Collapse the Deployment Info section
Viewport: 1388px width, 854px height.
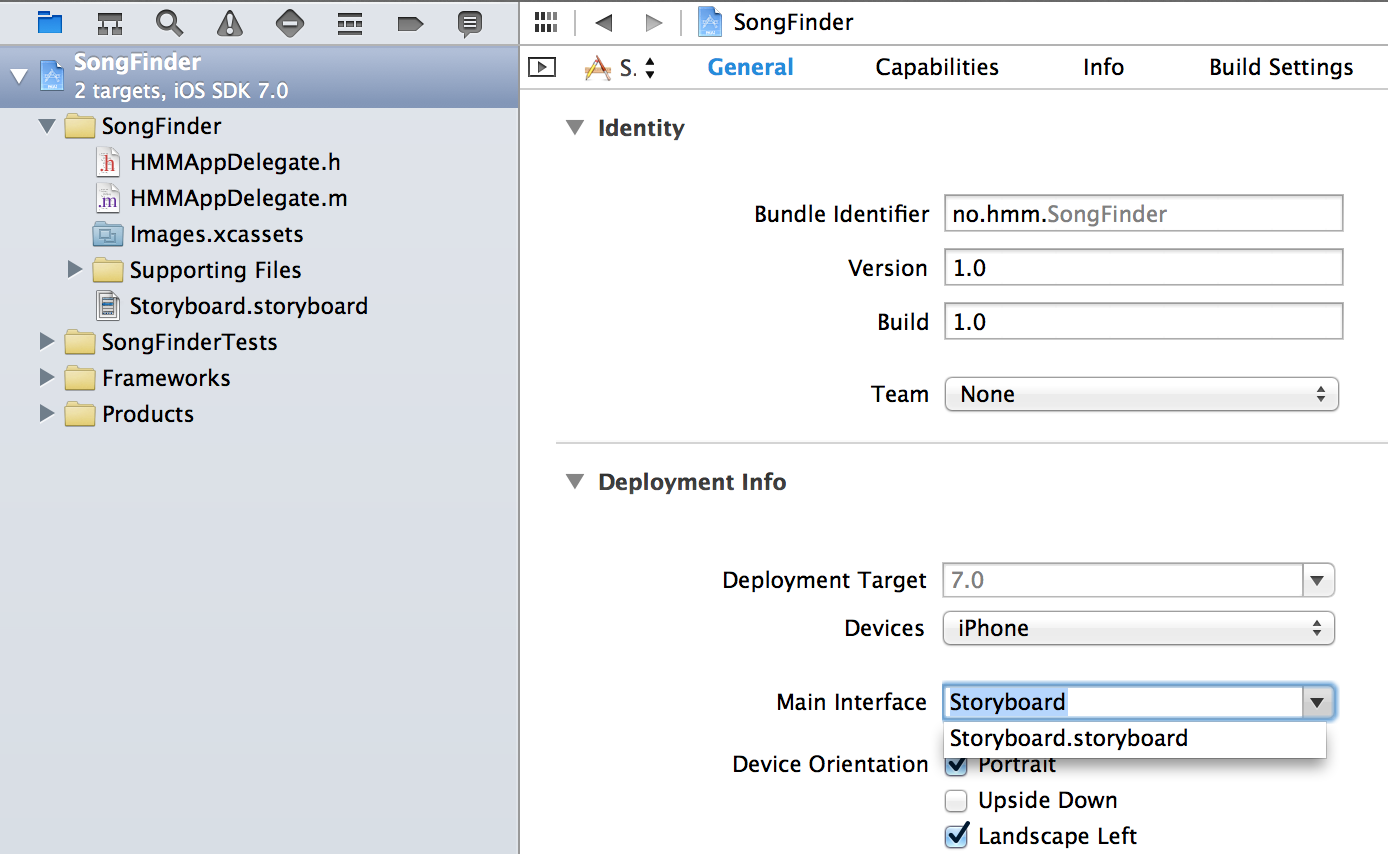tap(574, 482)
